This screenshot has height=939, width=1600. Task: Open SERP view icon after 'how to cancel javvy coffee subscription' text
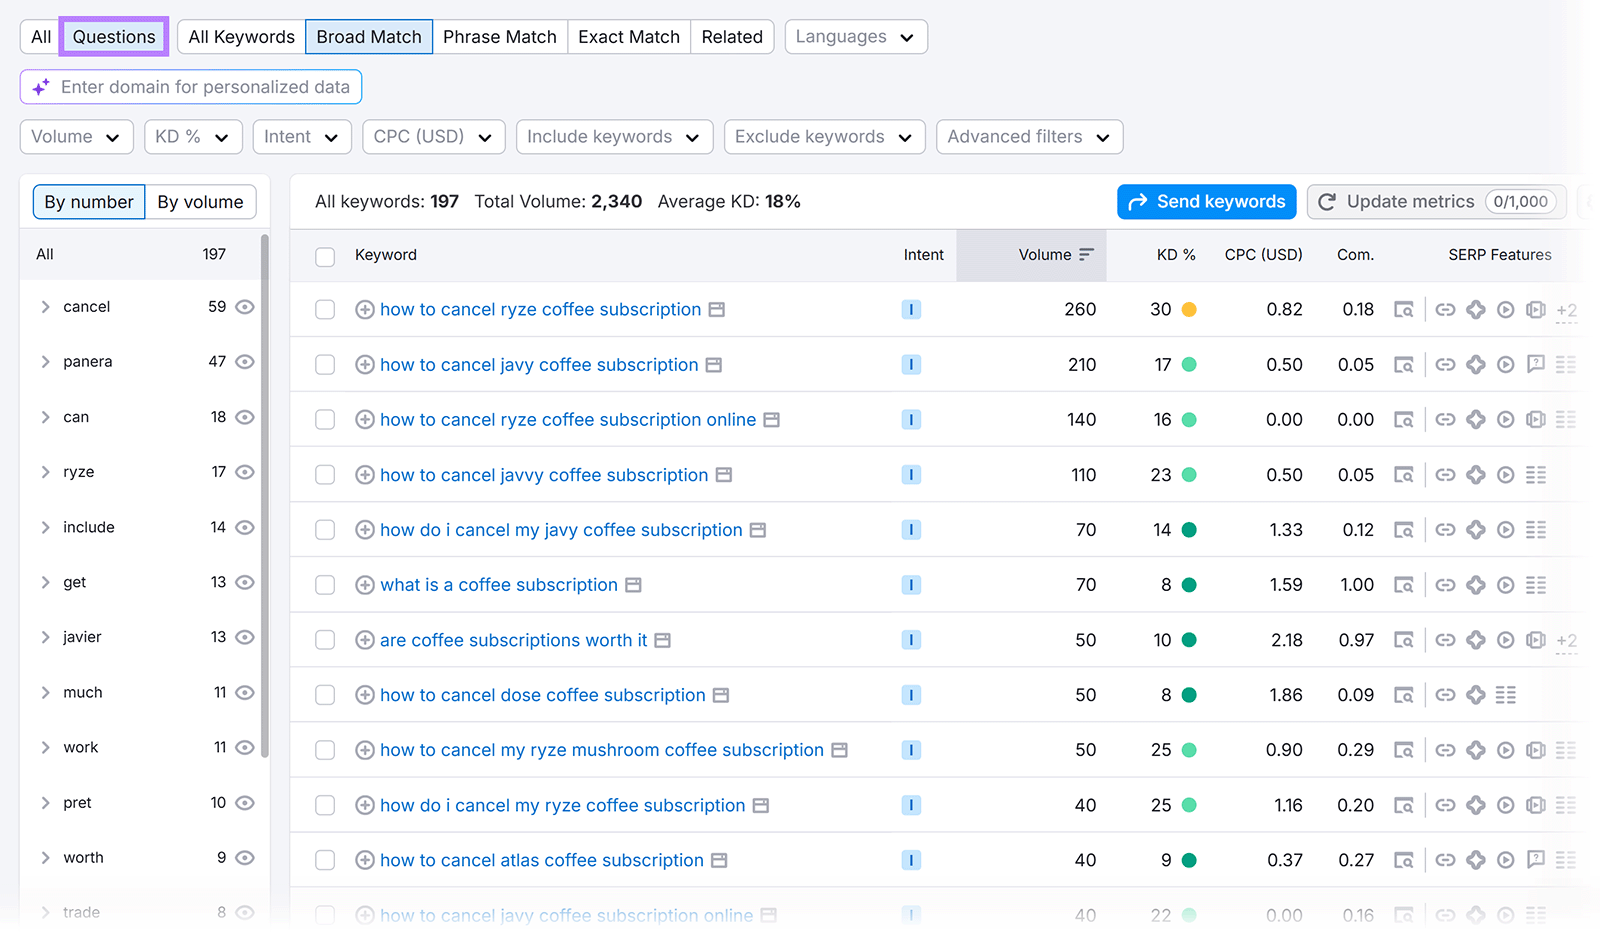pyautogui.click(x=724, y=475)
